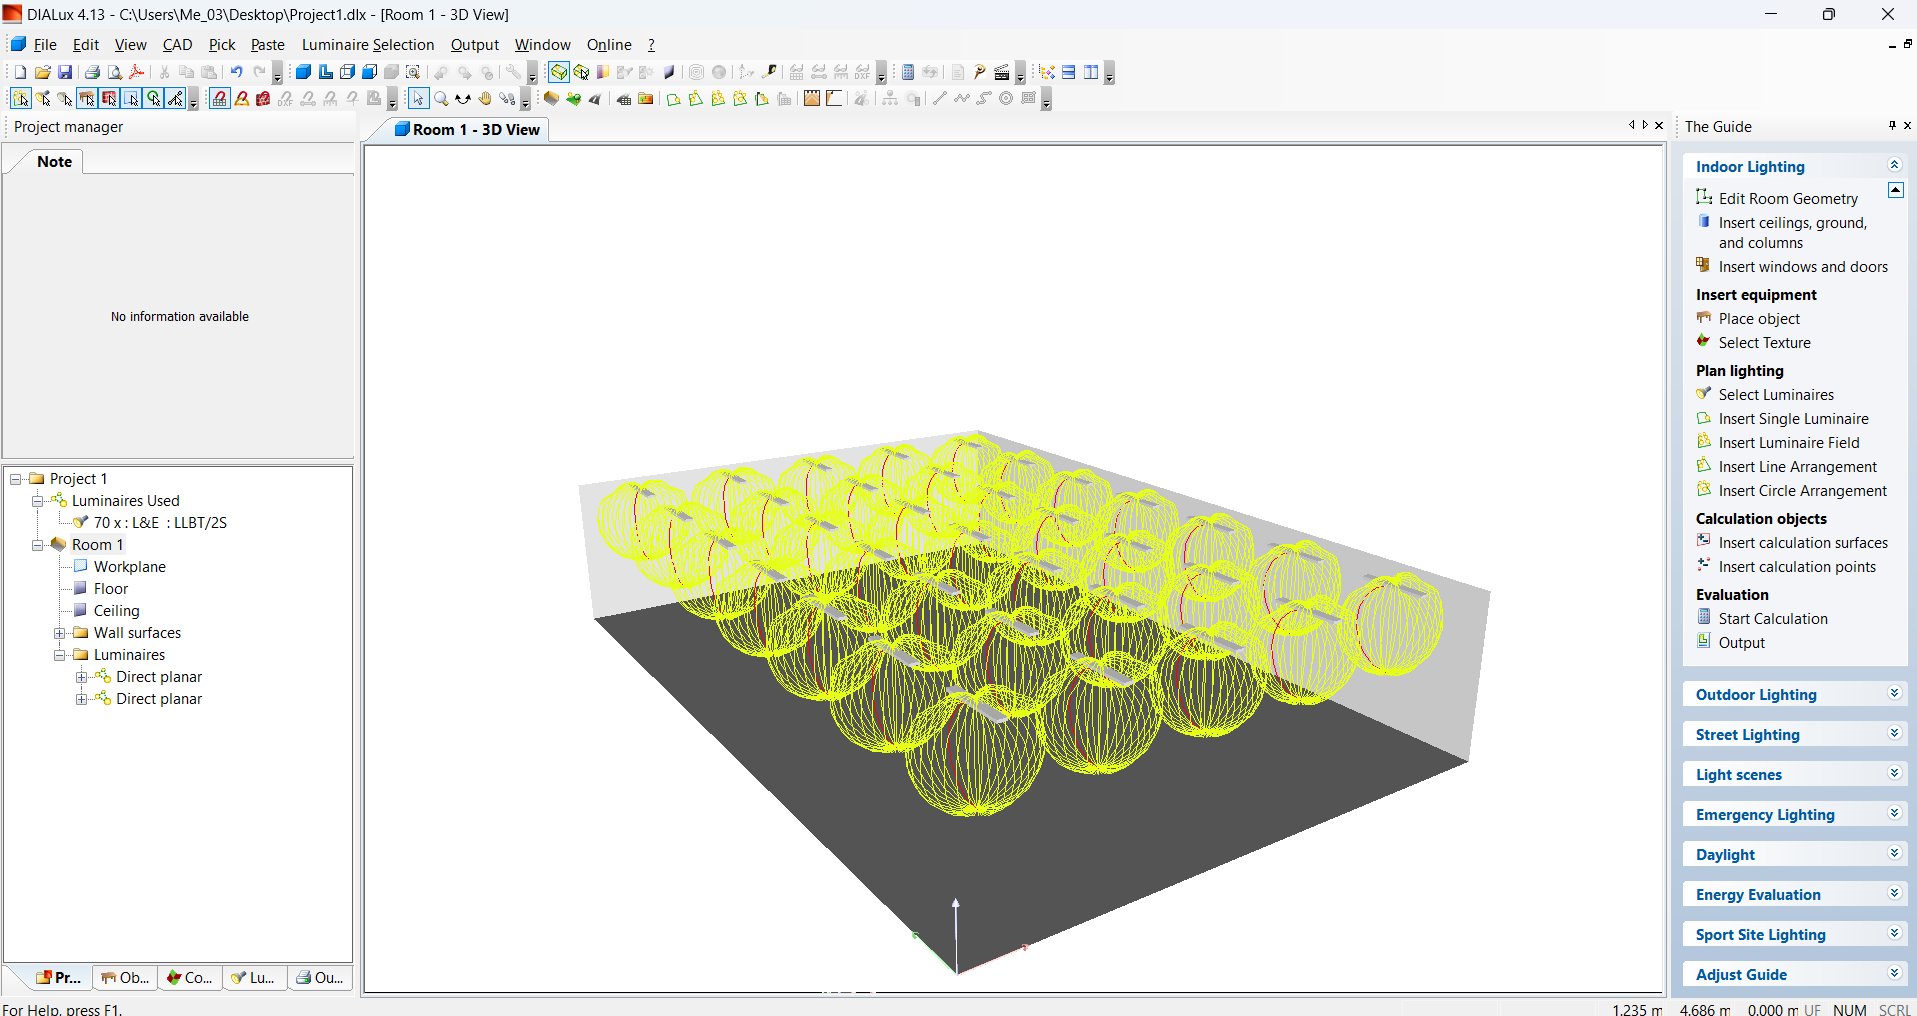Screen dimensions: 1917x1016
Task: Click the new exterior scene toolbar icon
Action: point(573,98)
